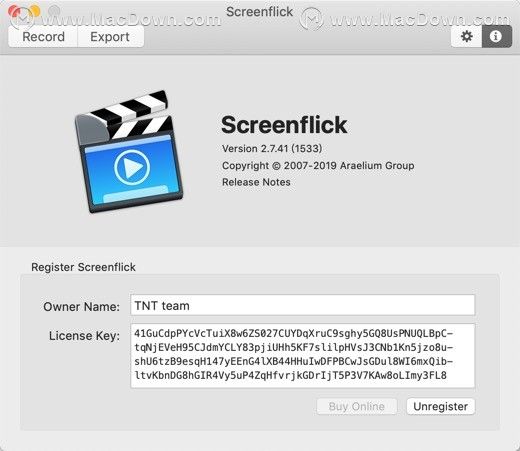The image size is (520, 451).
Task: Click the Copyright Araelium Group text
Action: coord(318,165)
